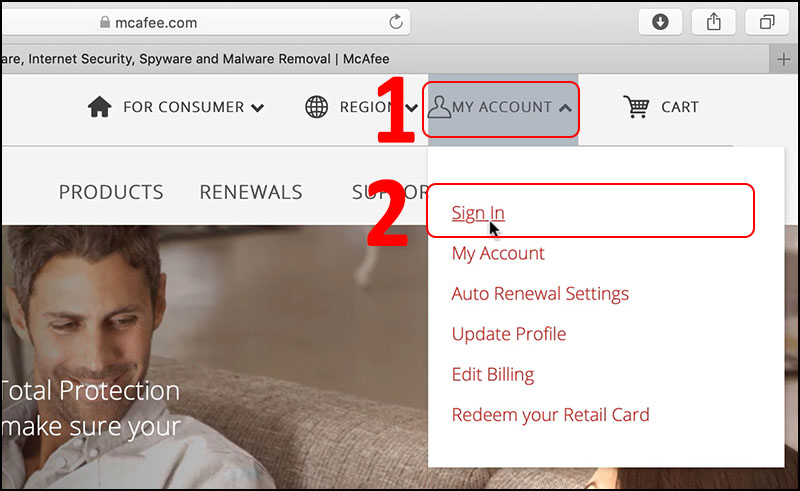
Task: Select My Account from the dropdown list
Action: (498, 253)
